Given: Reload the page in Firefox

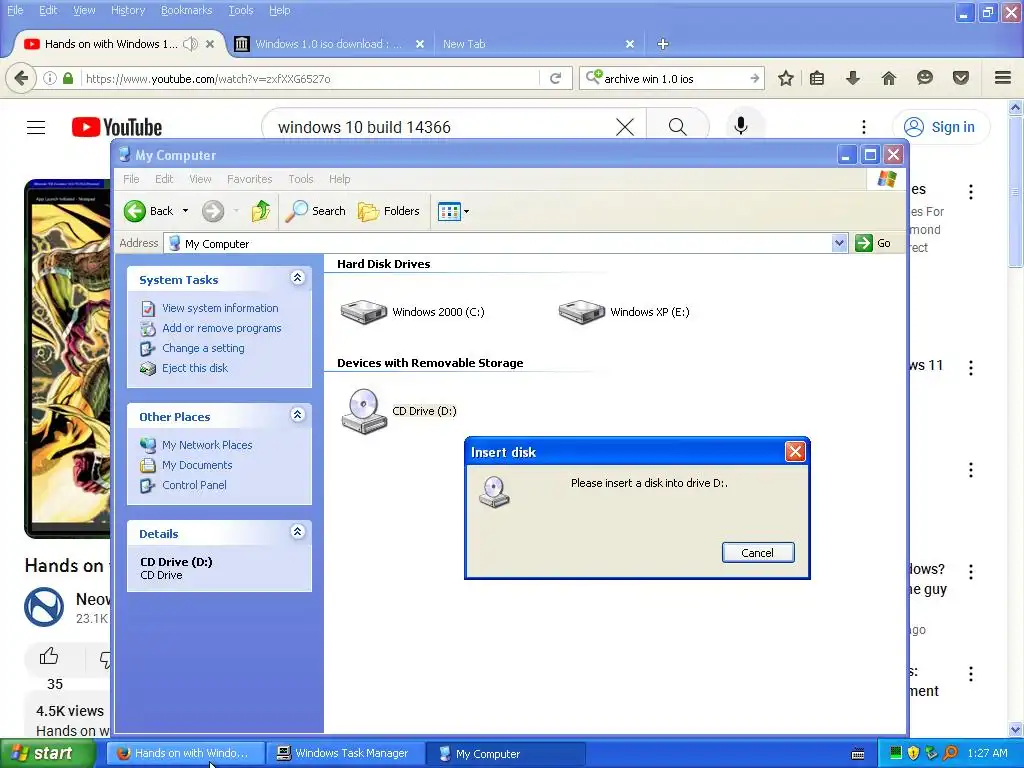Looking at the screenshot, I should coord(556,78).
